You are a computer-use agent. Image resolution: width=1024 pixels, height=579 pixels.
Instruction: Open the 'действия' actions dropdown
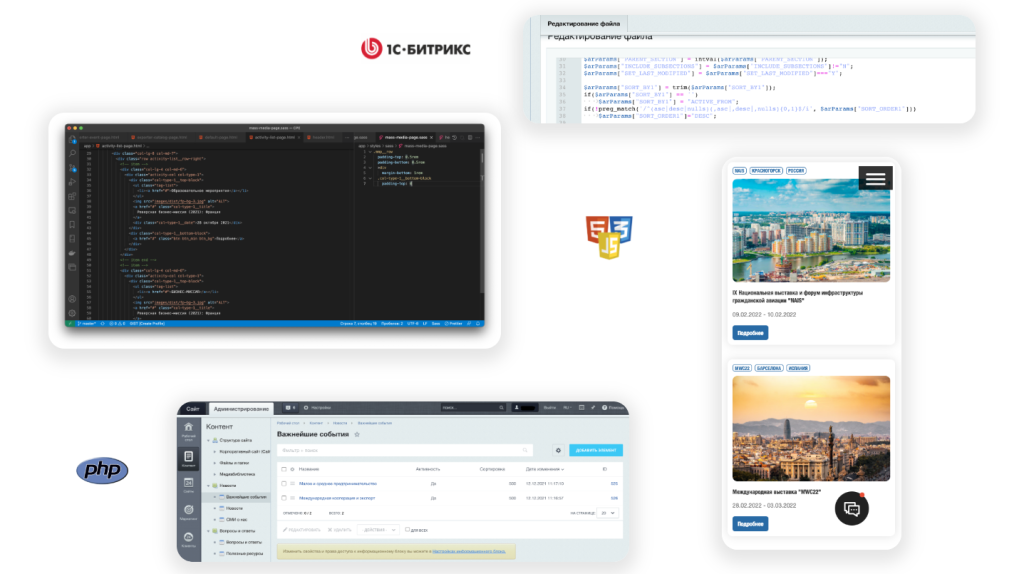378,529
